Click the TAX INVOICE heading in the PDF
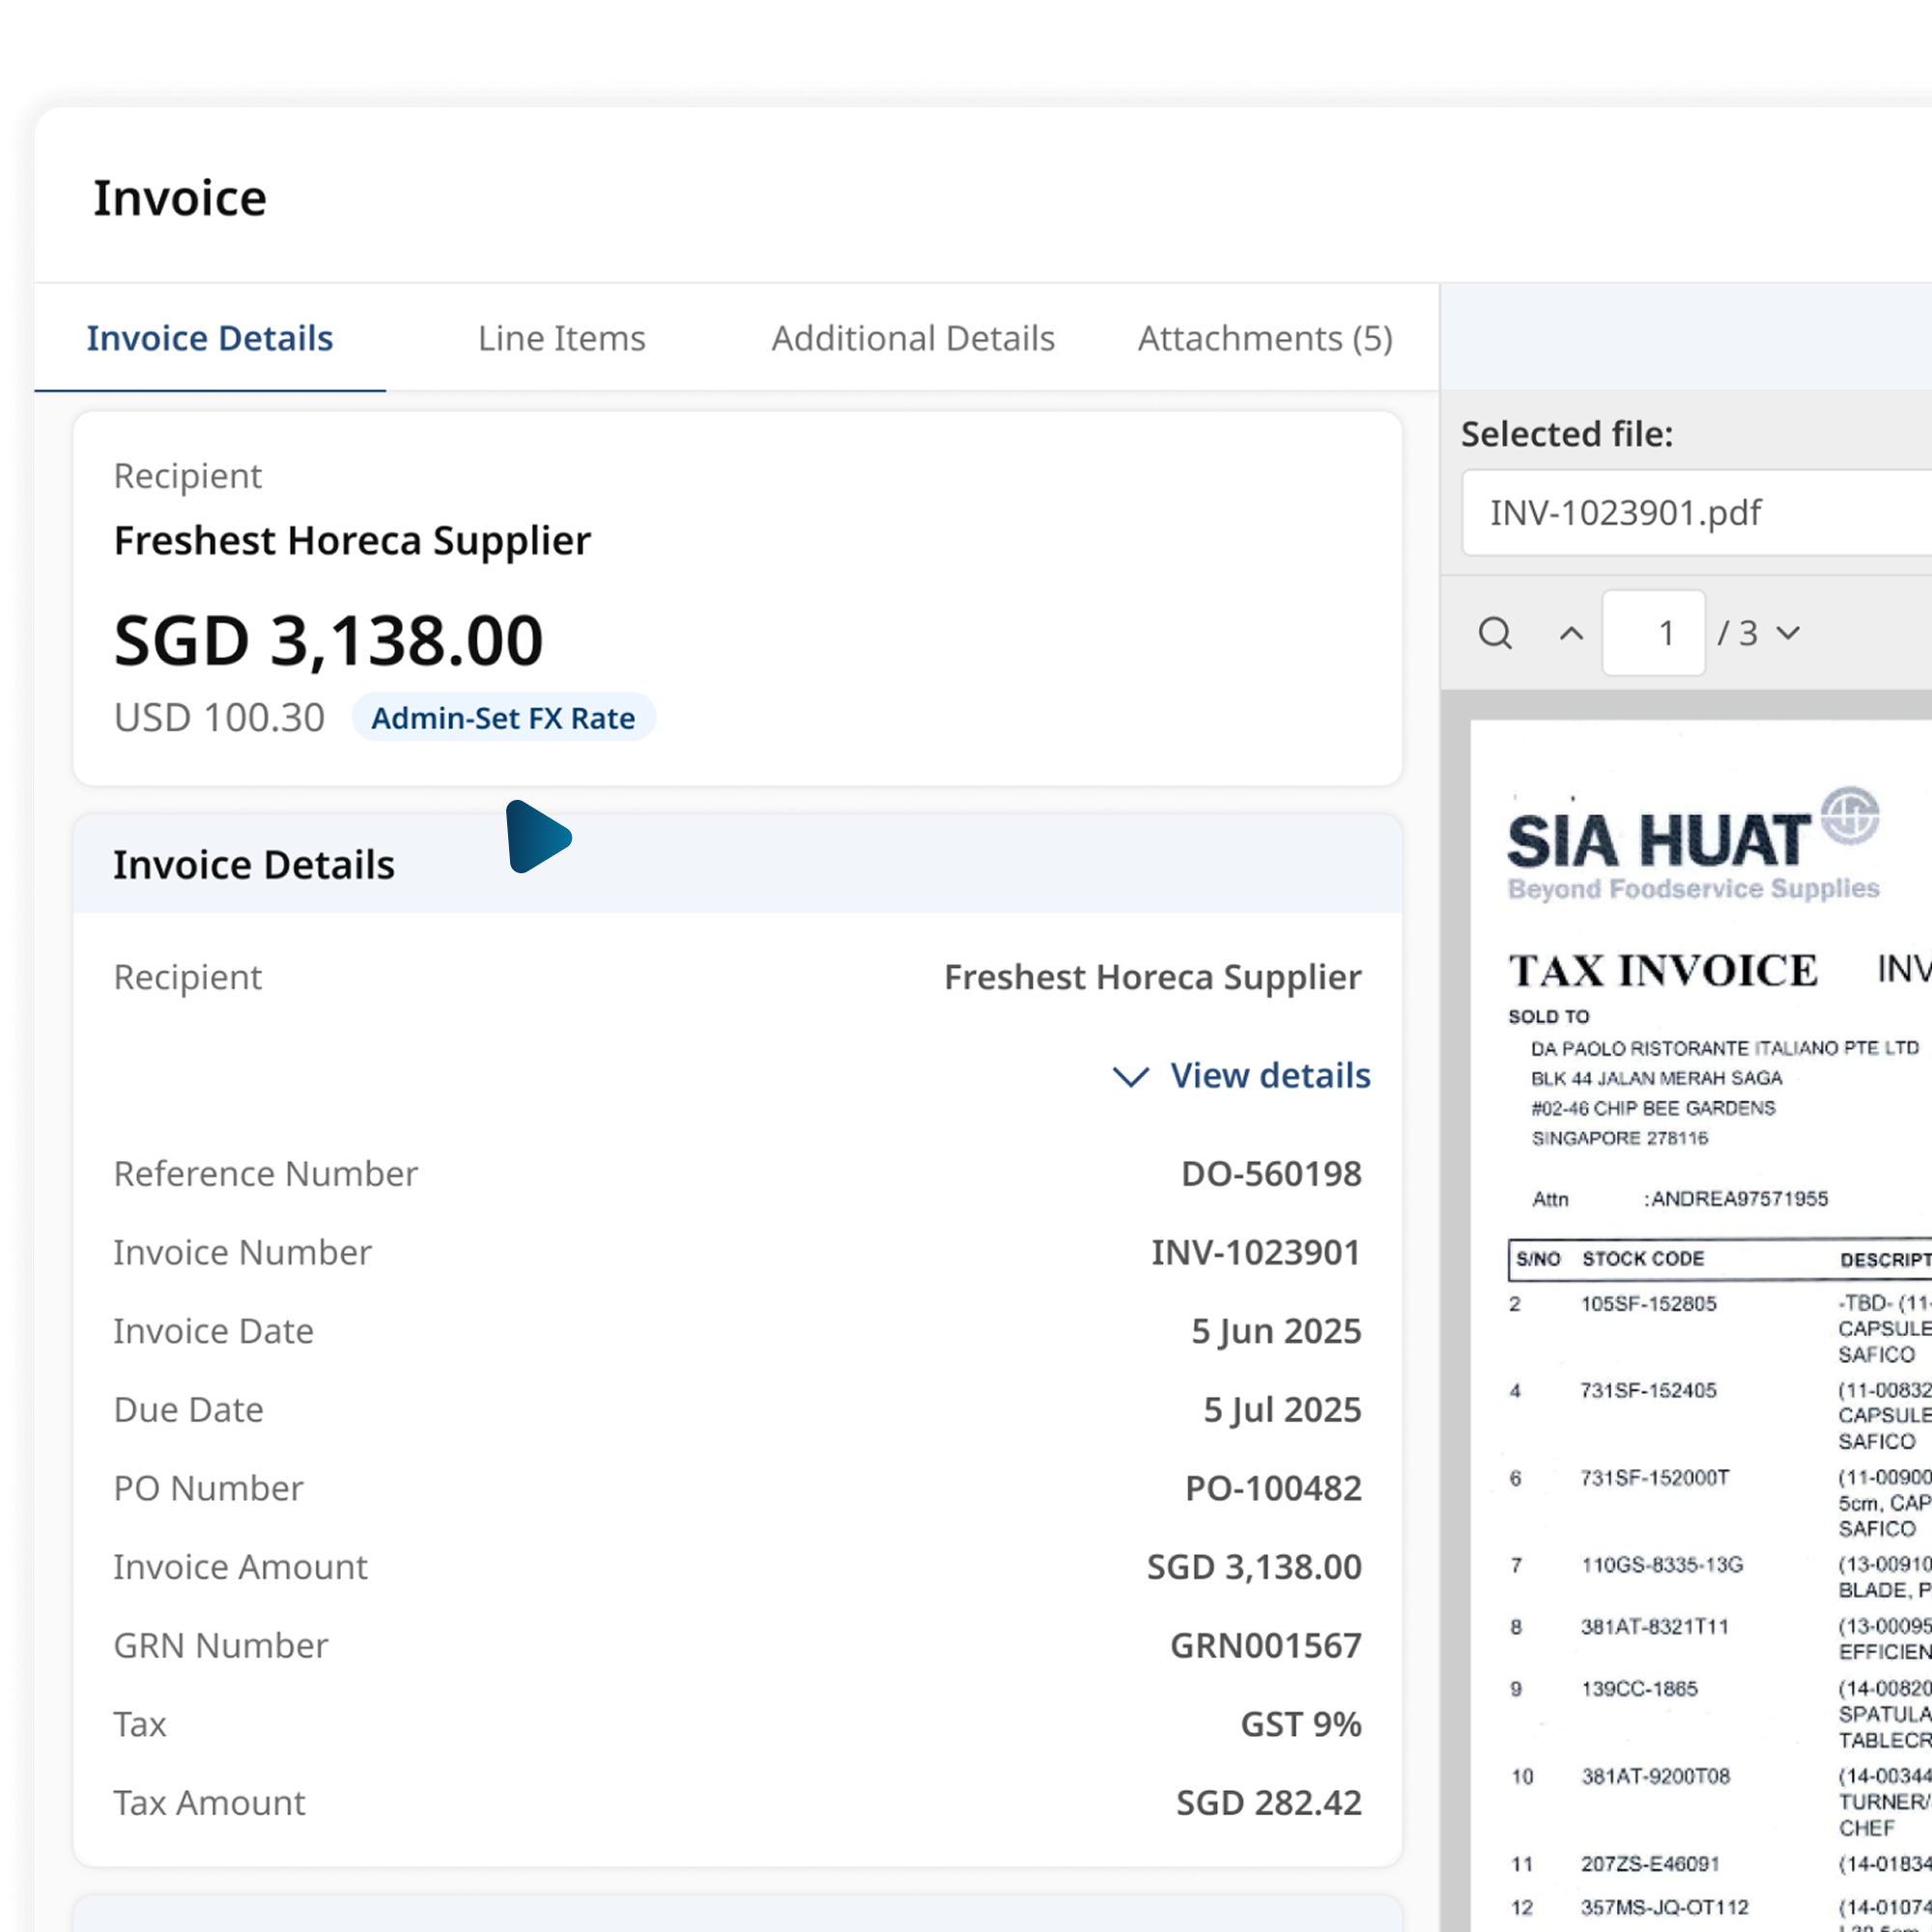Image resolution: width=1932 pixels, height=1932 pixels. pos(1663,971)
